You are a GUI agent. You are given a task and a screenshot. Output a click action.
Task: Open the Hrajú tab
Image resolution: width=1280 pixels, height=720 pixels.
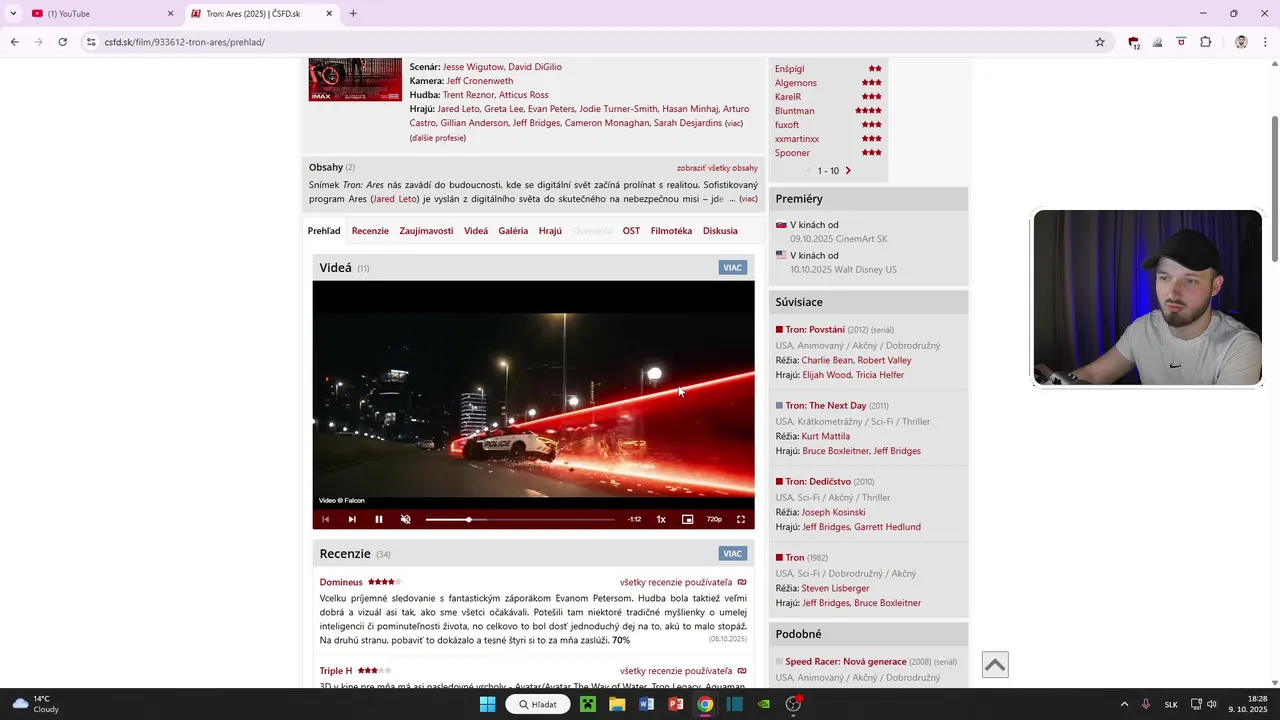click(x=550, y=231)
